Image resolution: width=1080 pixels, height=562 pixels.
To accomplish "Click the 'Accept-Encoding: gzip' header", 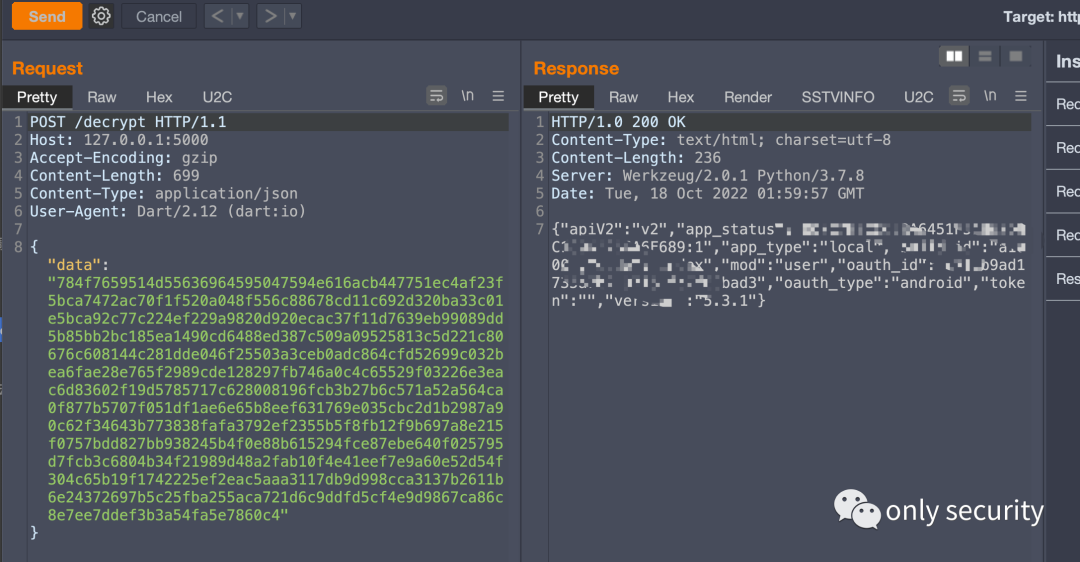I will pyautogui.click(x=123, y=158).
